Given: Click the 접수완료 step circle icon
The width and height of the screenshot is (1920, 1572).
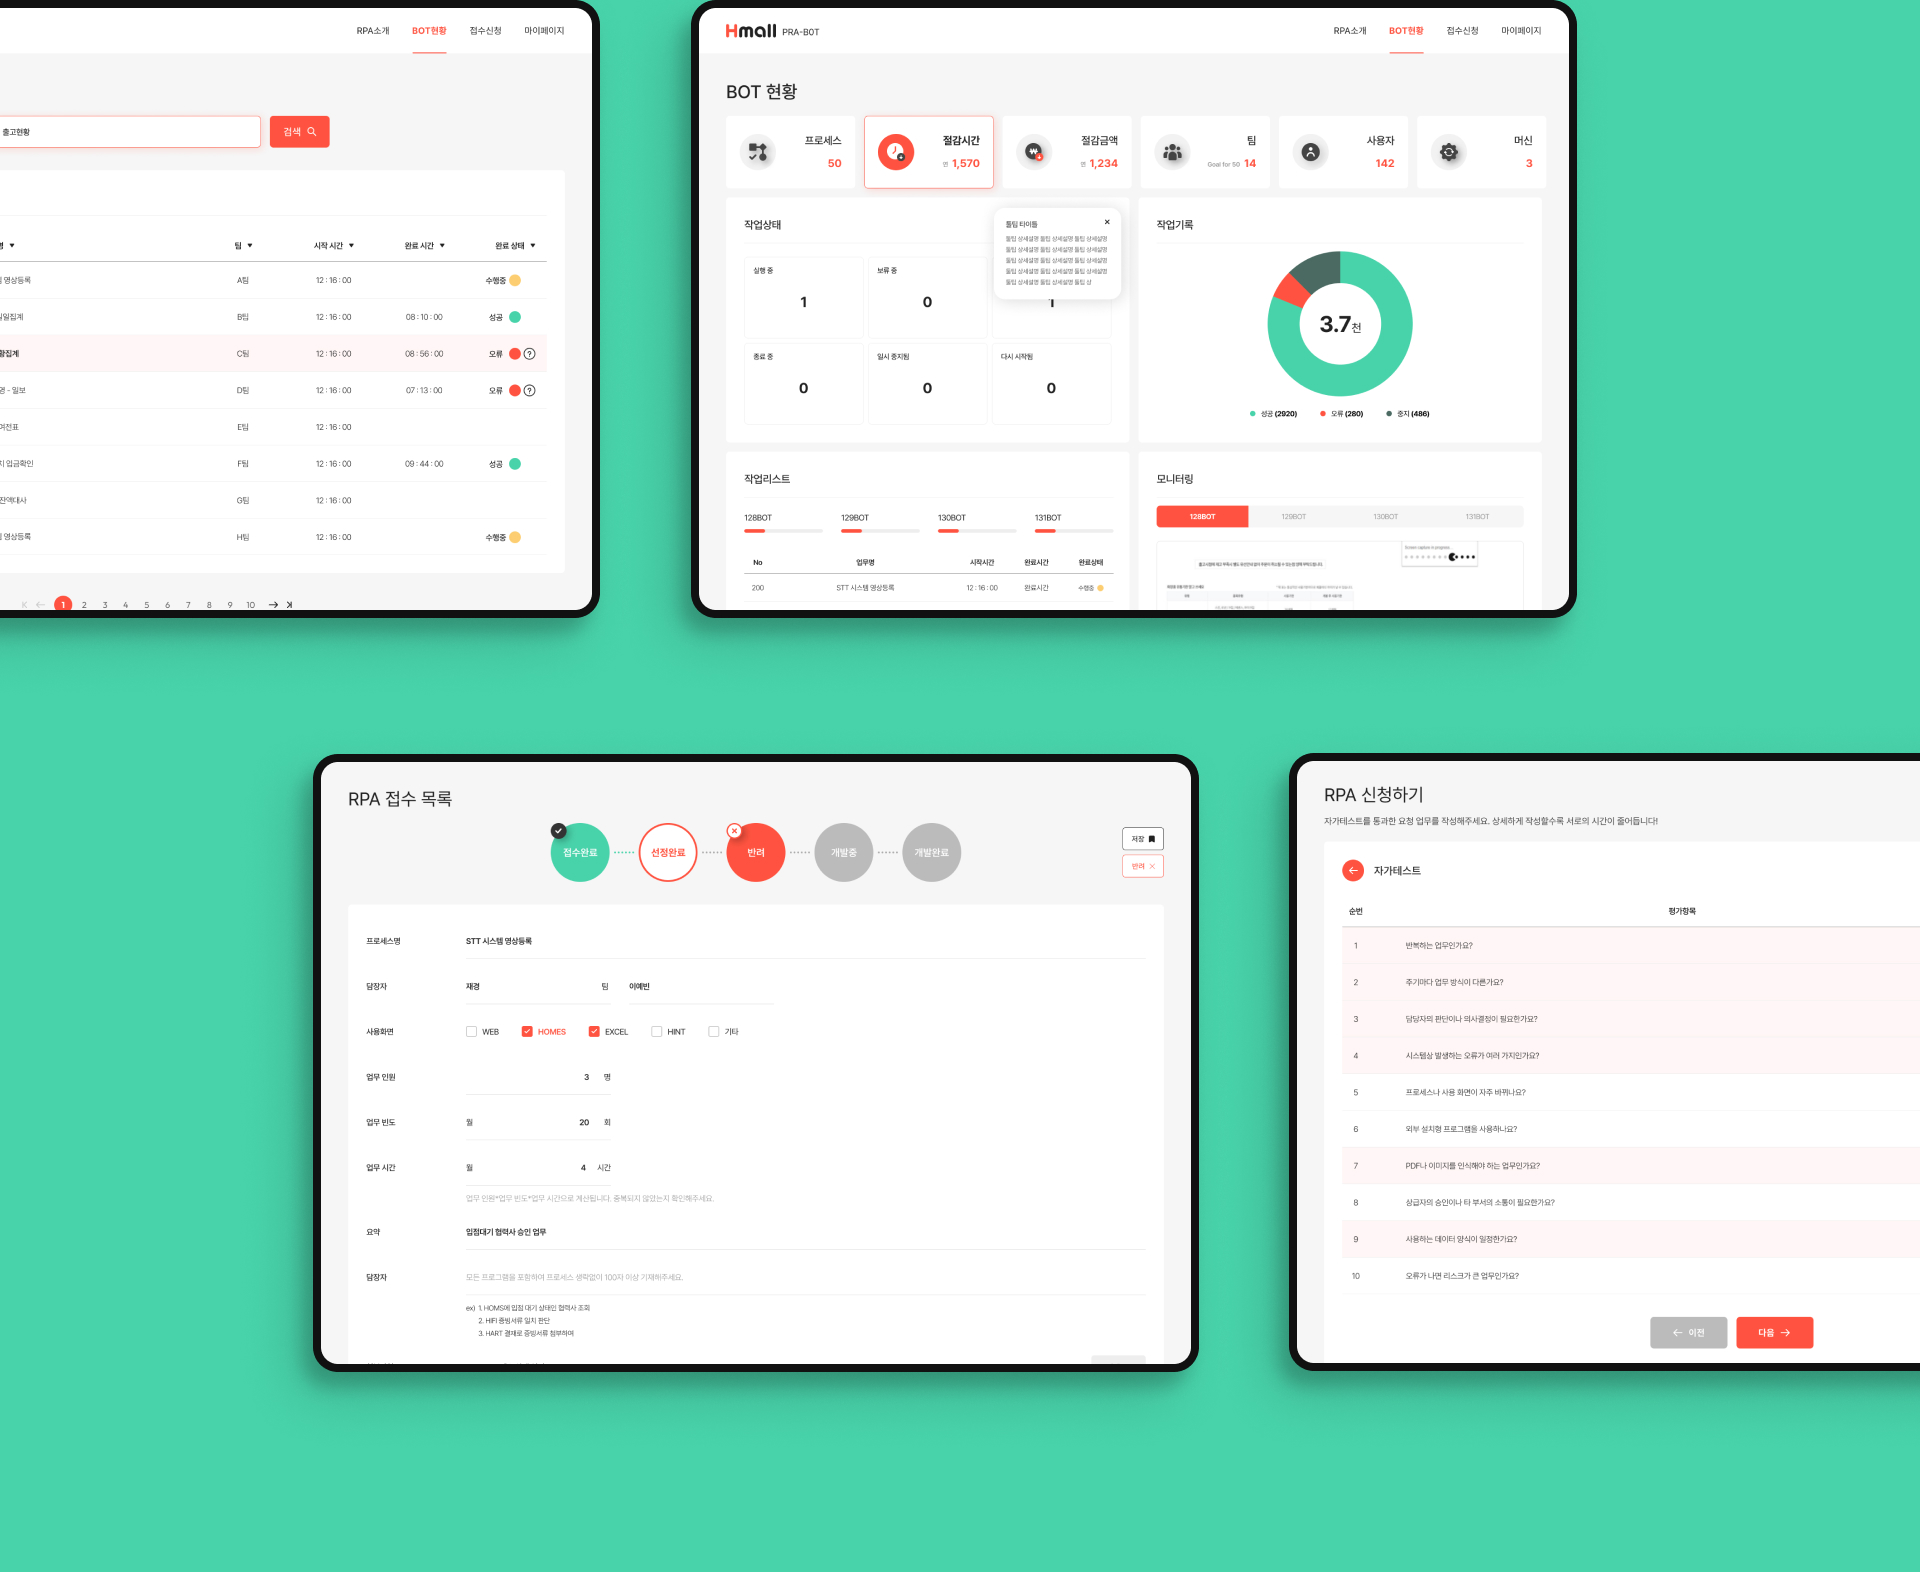Looking at the screenshot, I should tap(580, 850).
